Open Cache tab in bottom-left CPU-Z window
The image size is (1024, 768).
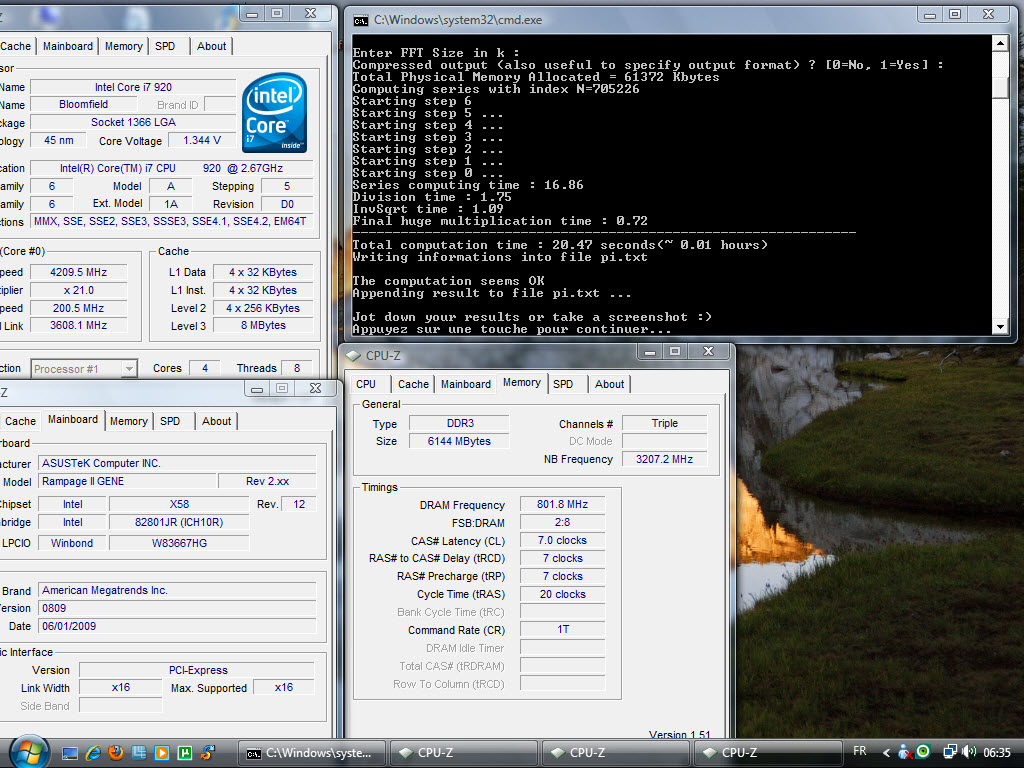20,421
